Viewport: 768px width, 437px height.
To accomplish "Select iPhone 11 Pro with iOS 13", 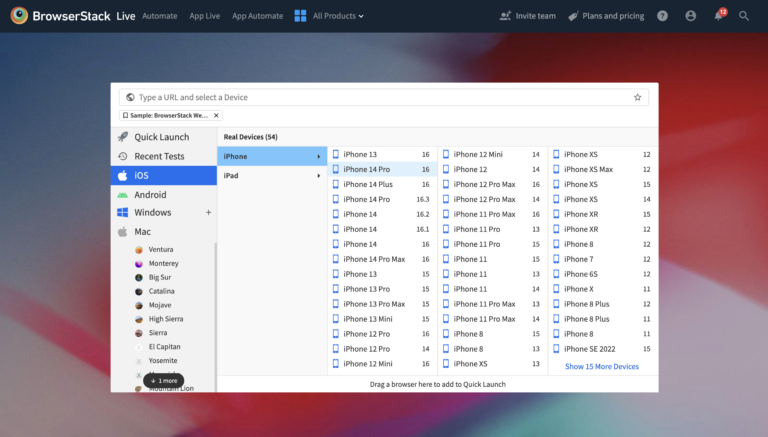I will coord(492,229).
